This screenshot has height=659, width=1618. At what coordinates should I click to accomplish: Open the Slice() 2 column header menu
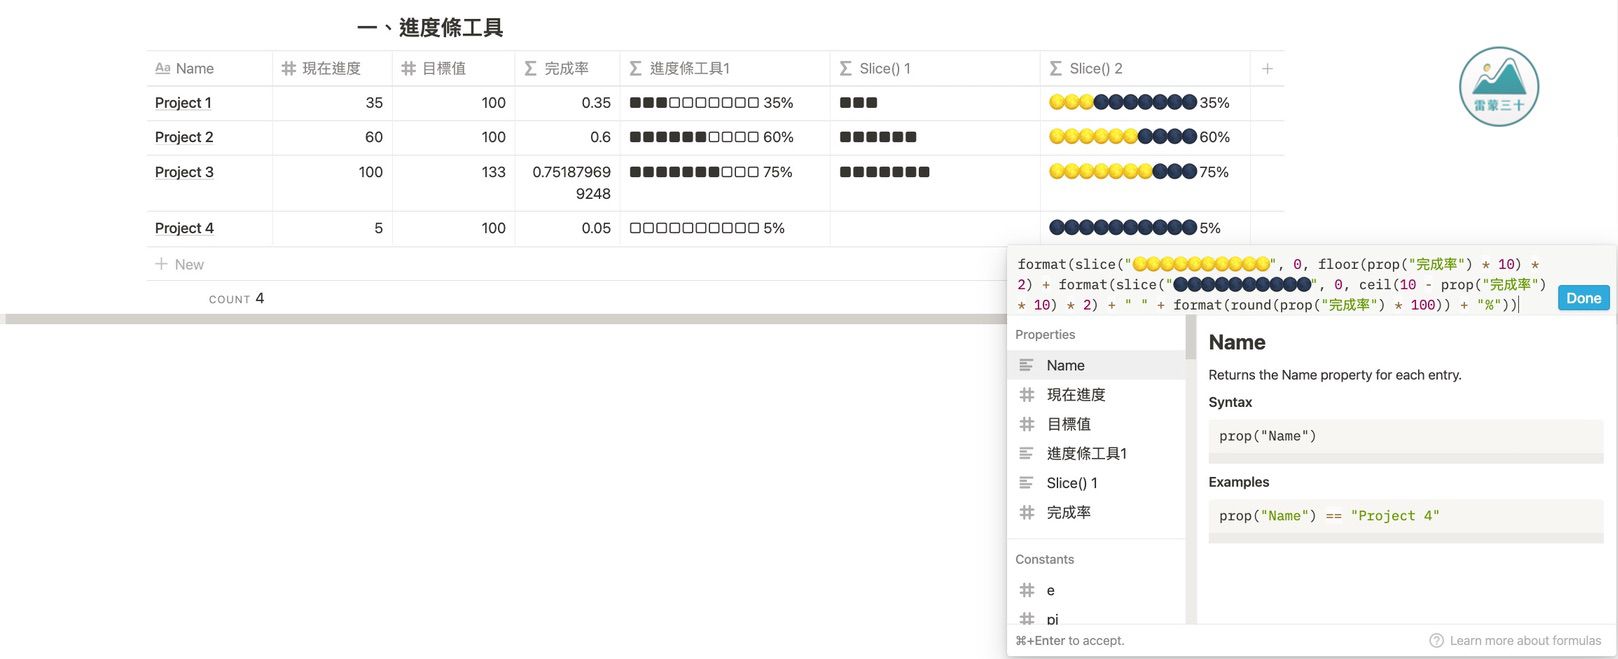tap(1095, 69)
